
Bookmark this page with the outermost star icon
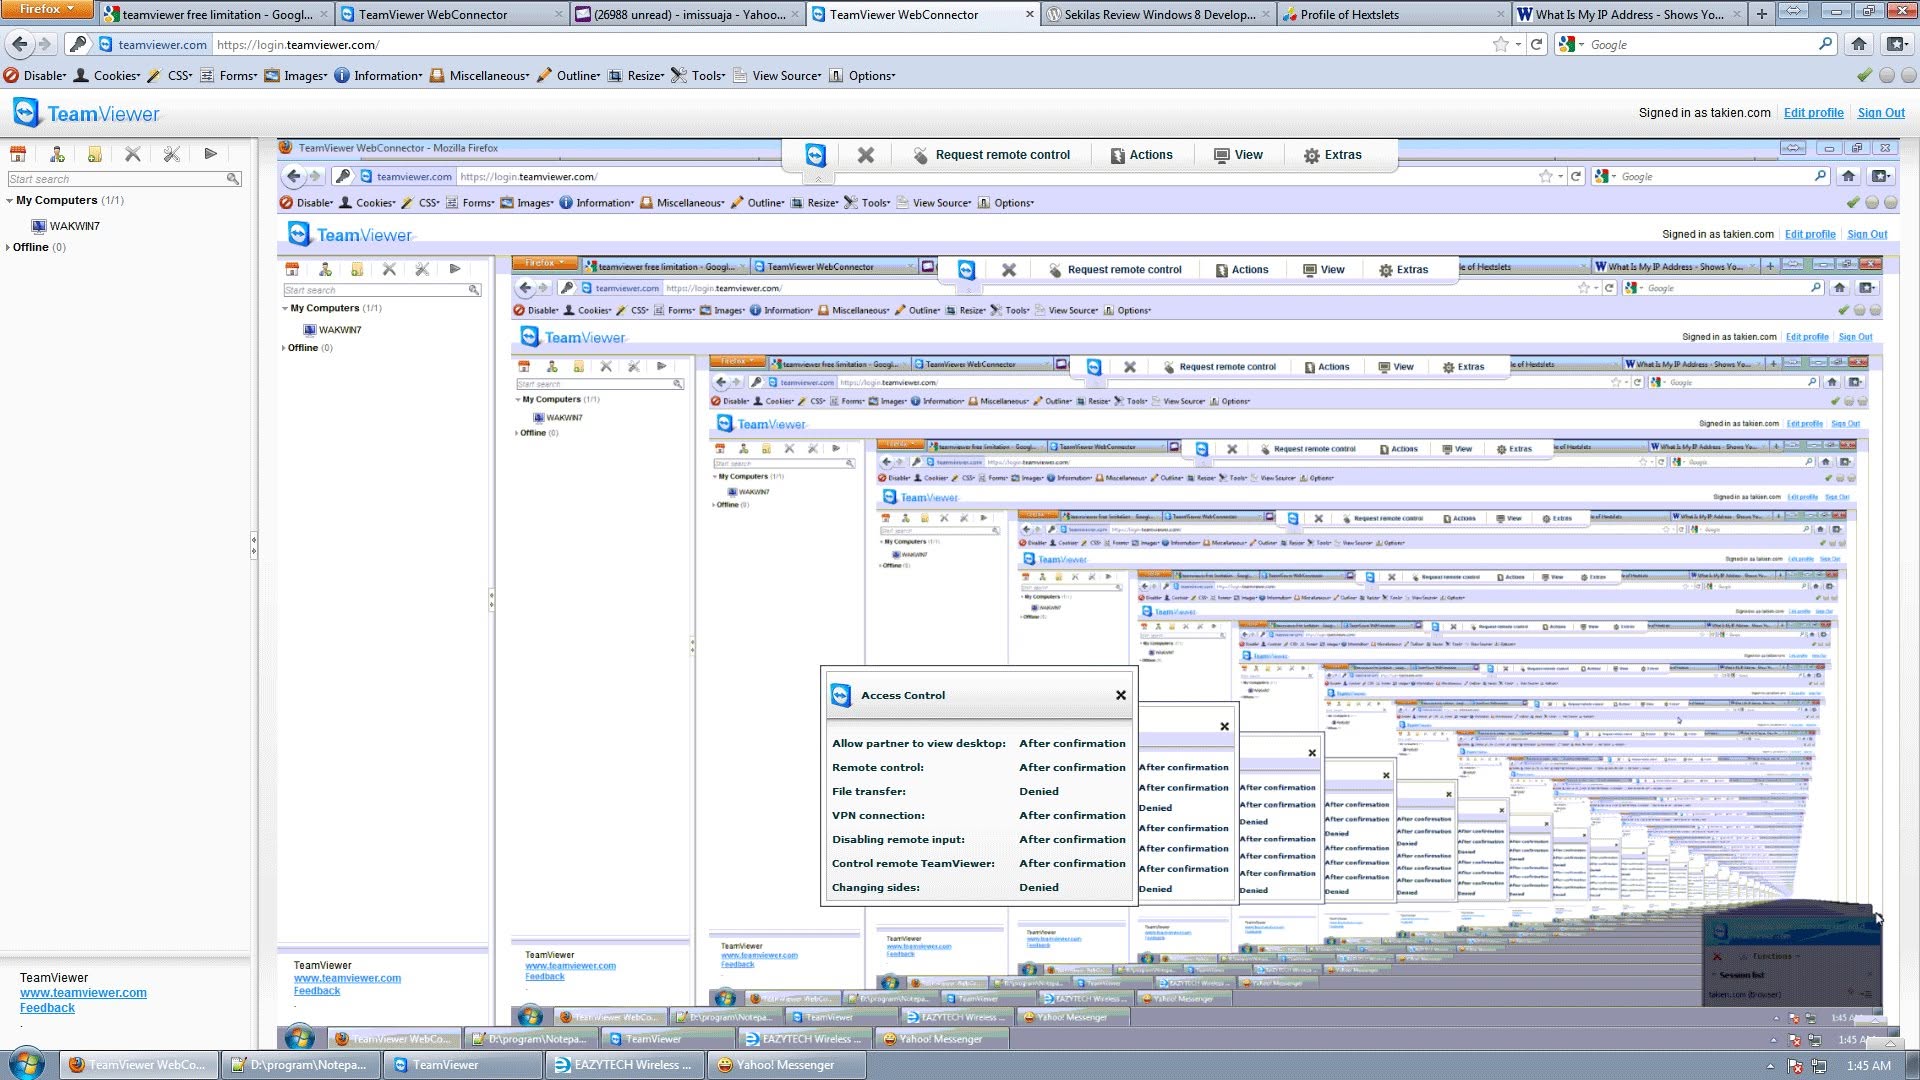click(1500, 44)
